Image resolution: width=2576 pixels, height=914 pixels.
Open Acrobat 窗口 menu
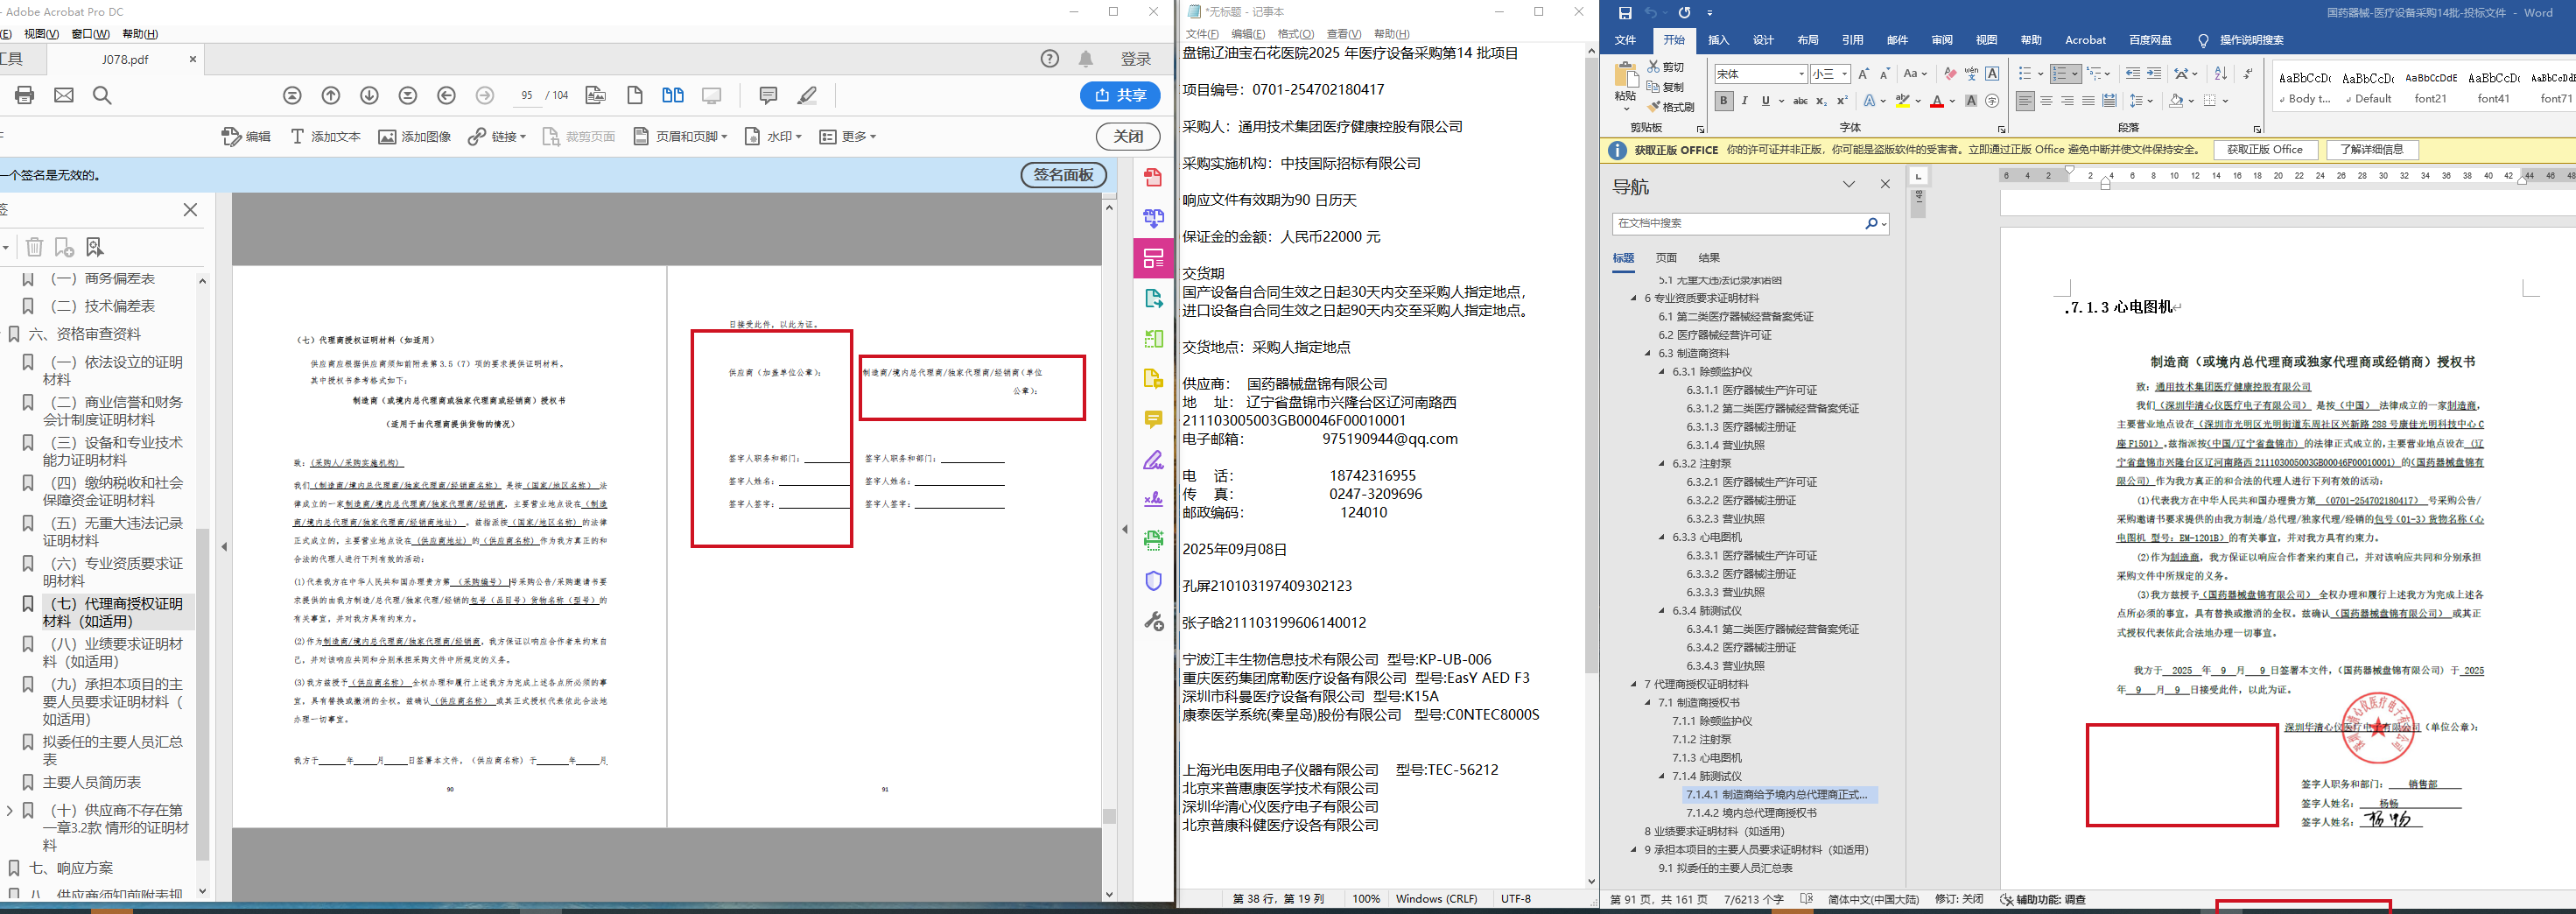pyautogui.click(x=91, y=34)
